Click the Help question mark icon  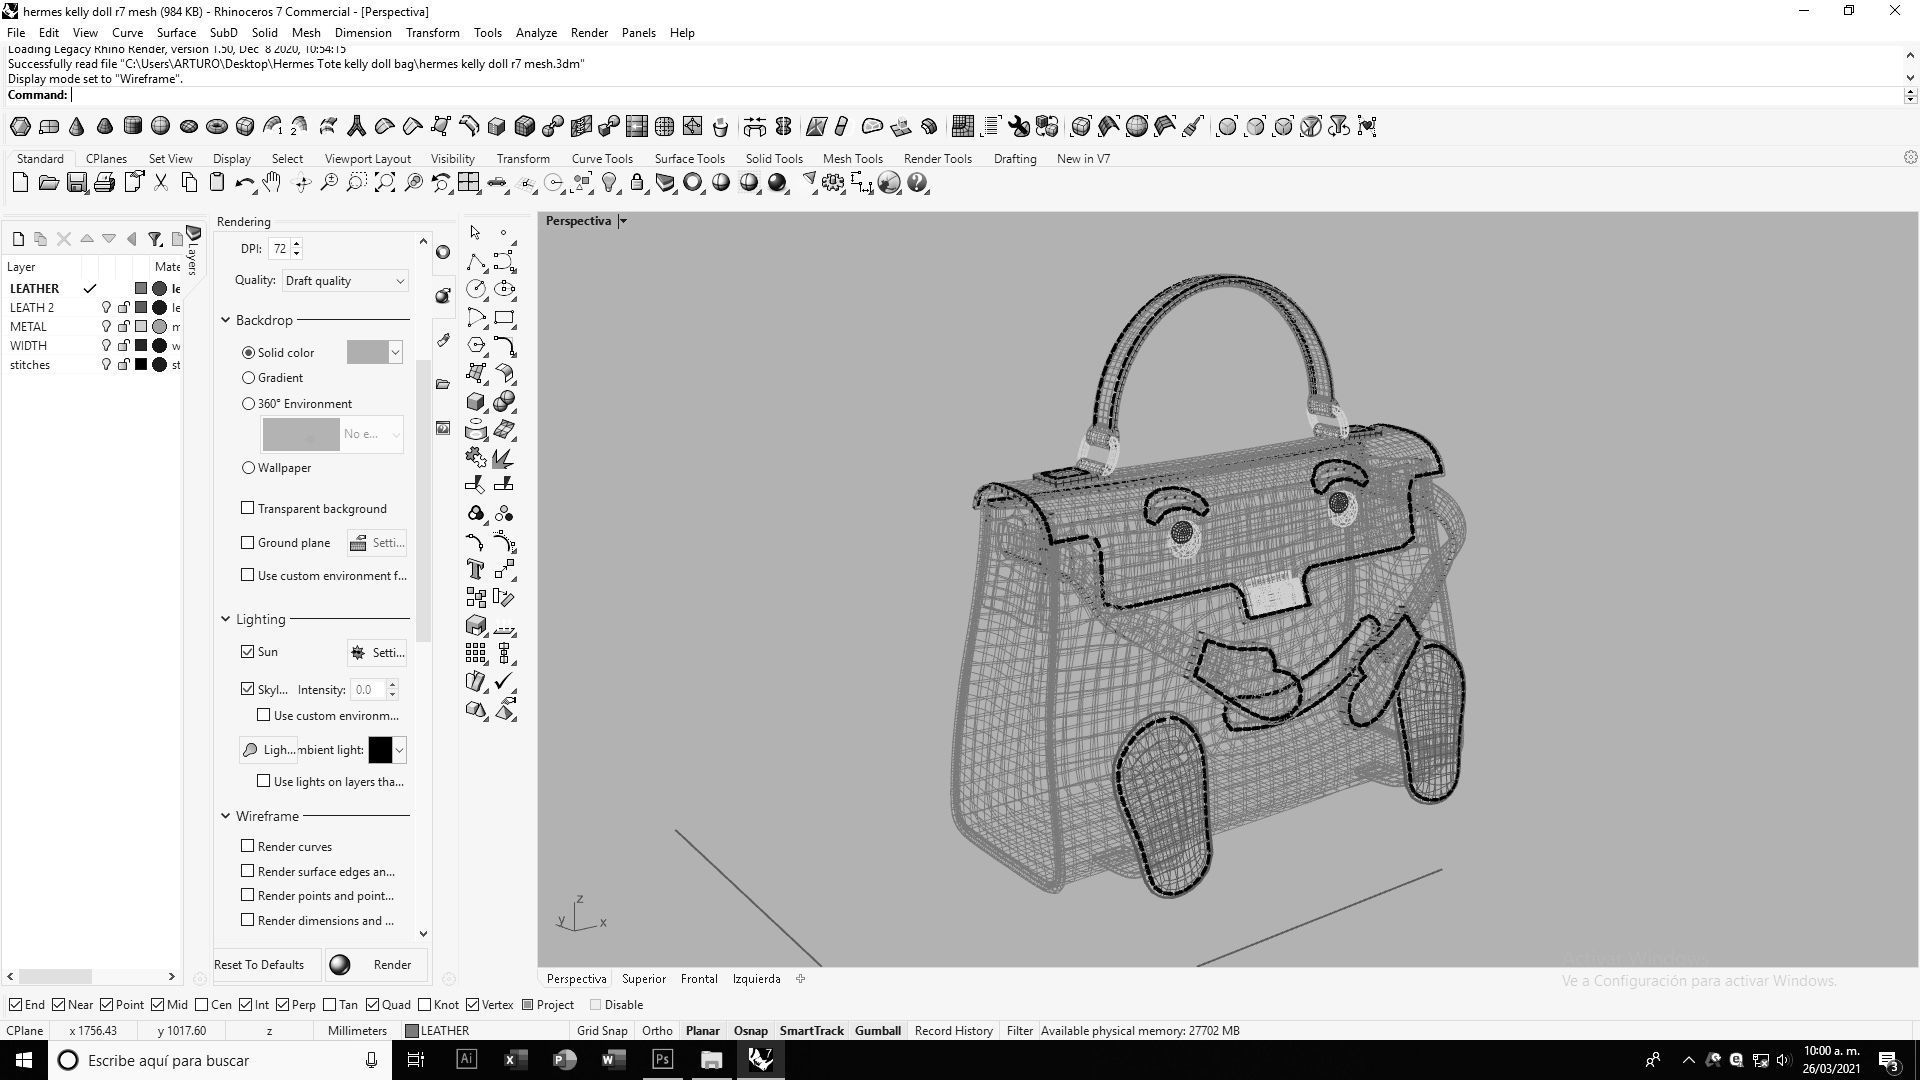coord(917,183)
